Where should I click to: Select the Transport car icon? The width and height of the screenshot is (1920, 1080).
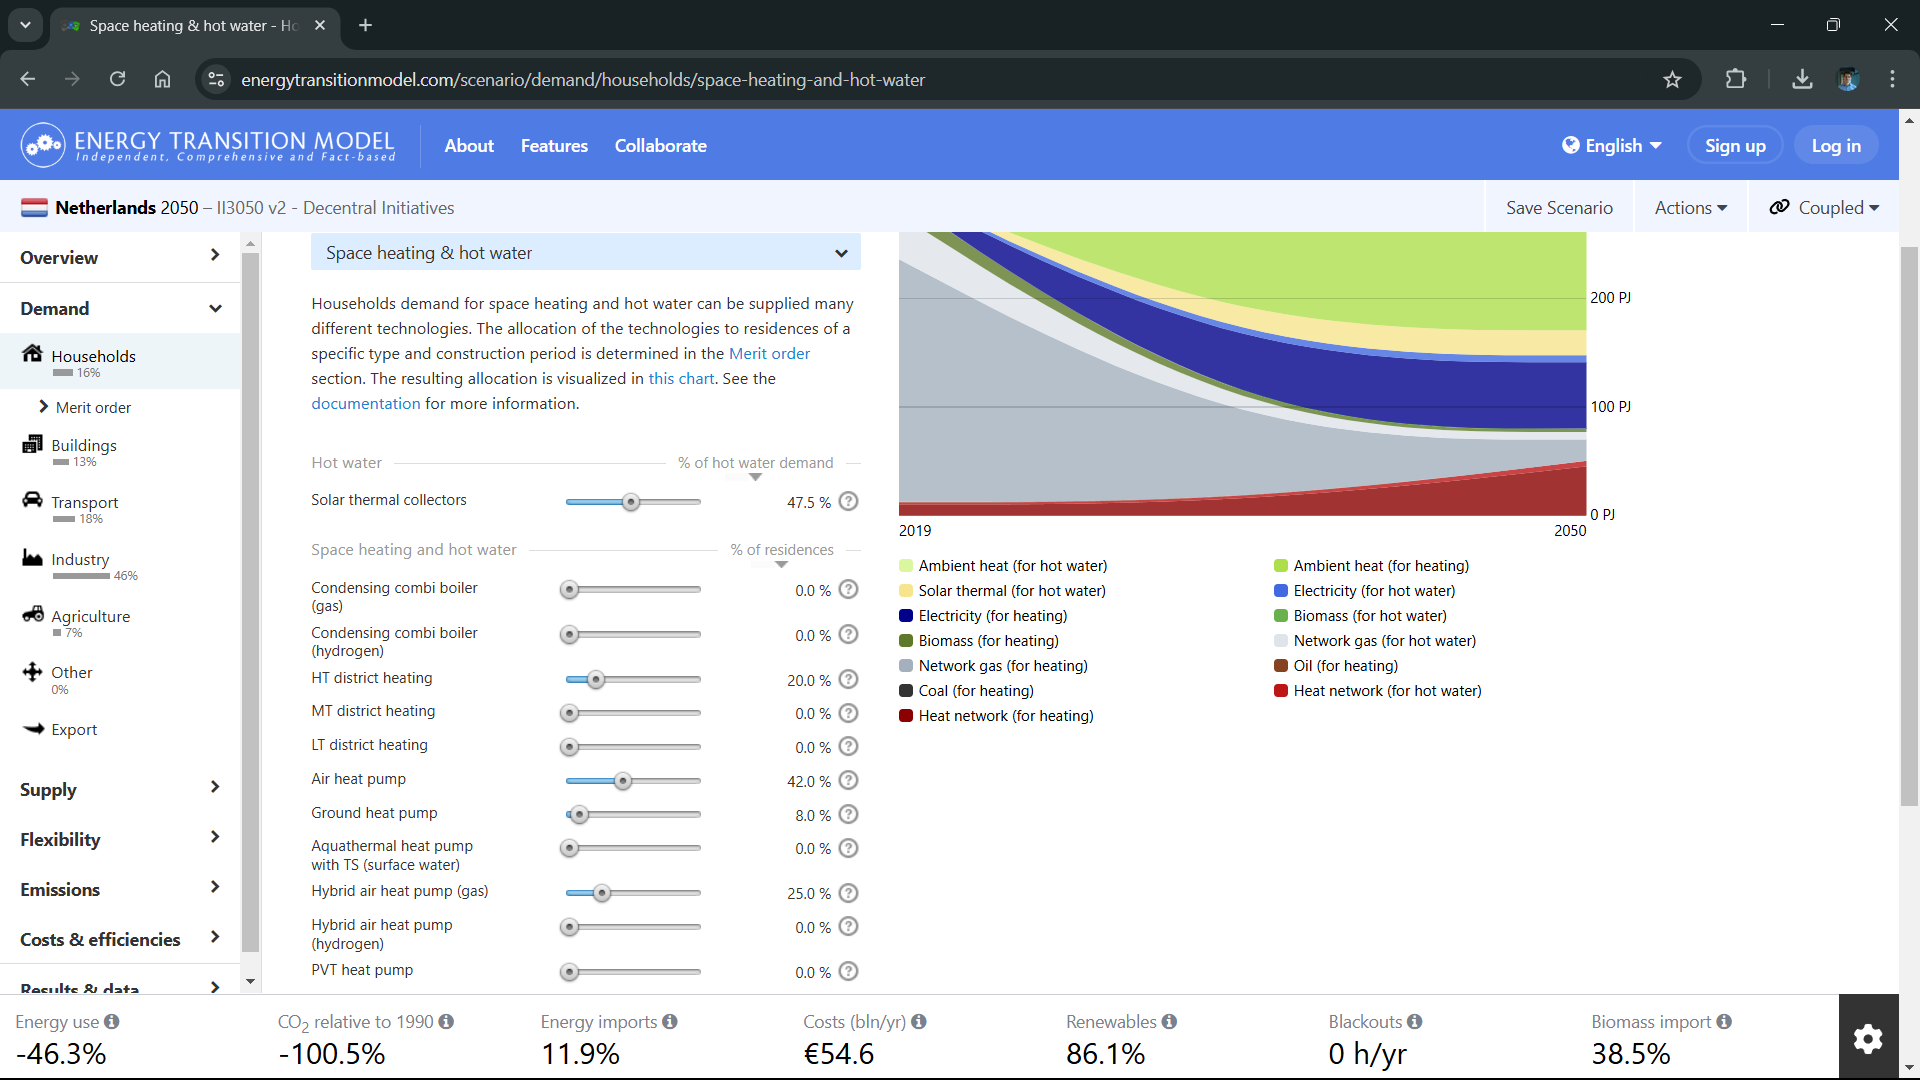coord(32,499)
